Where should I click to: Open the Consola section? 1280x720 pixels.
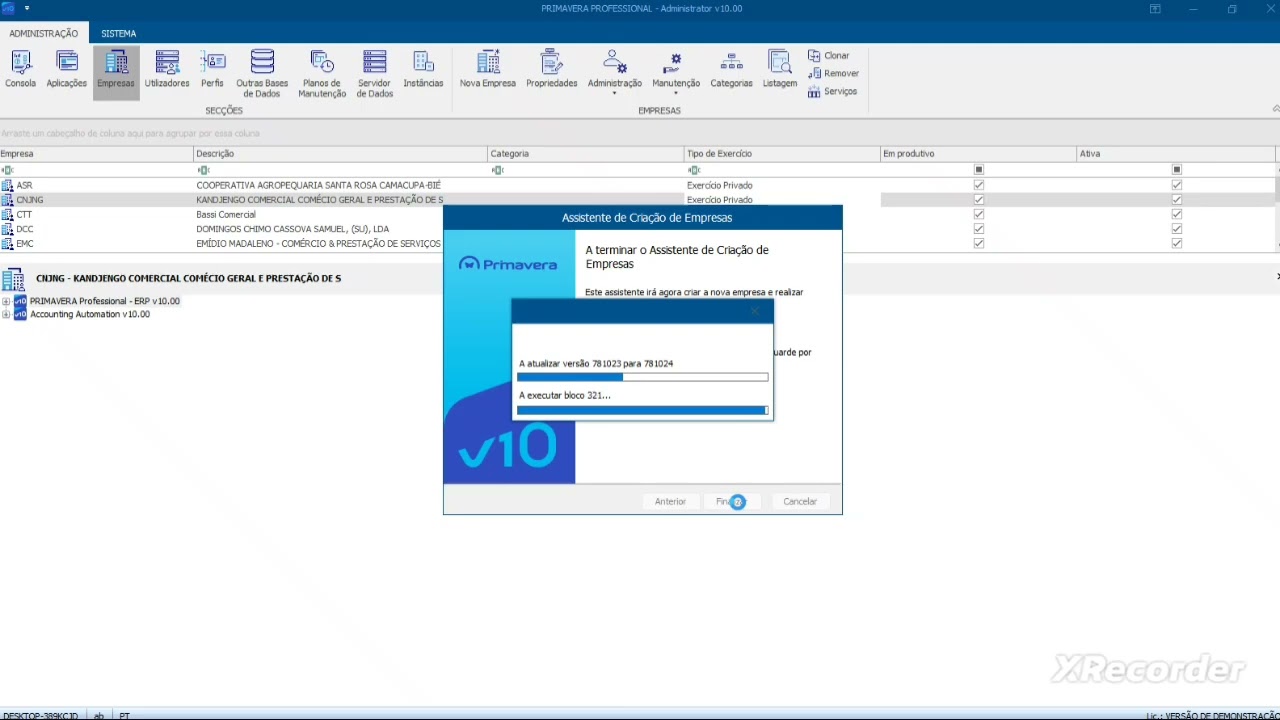coord(20,70)
